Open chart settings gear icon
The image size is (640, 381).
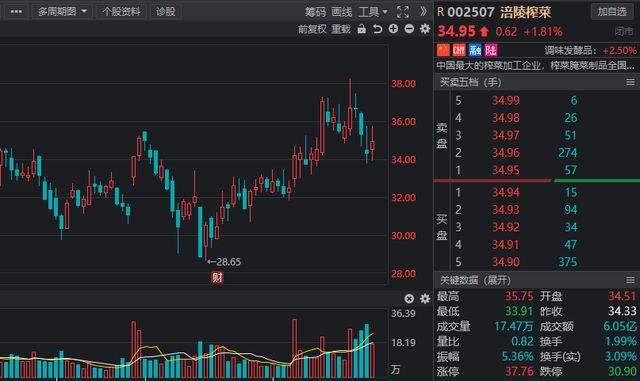pyautogui.click(x=425, y=29)
